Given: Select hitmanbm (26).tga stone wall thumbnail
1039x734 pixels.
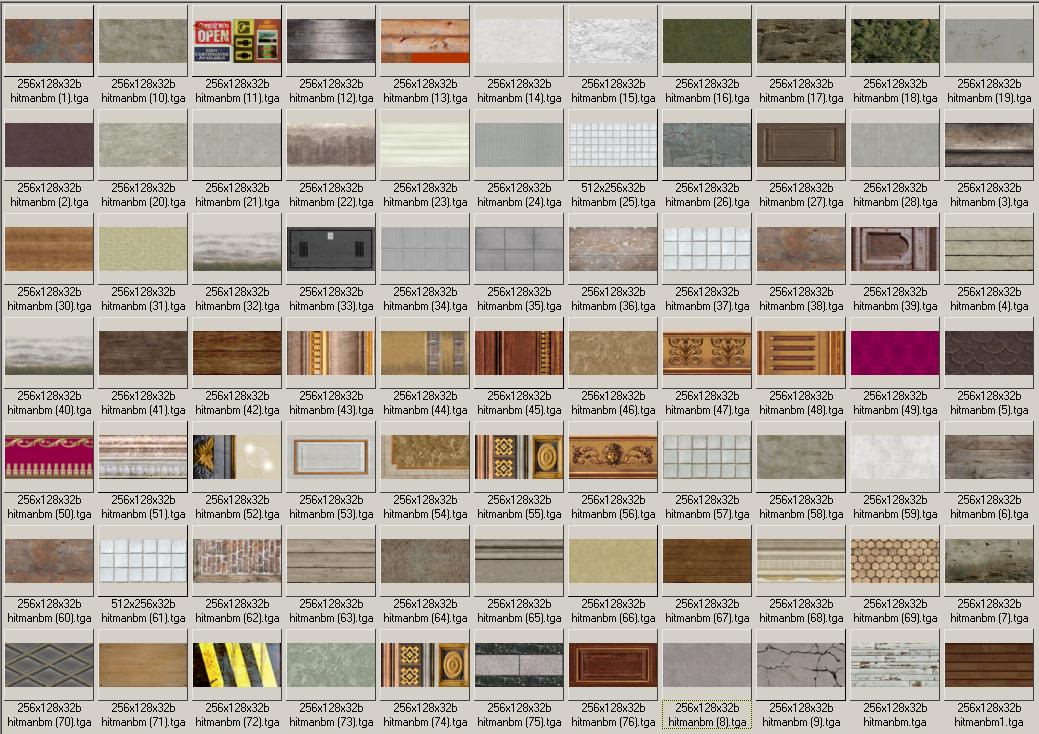Looking at the screenshot, I should [x=707, y=145].
